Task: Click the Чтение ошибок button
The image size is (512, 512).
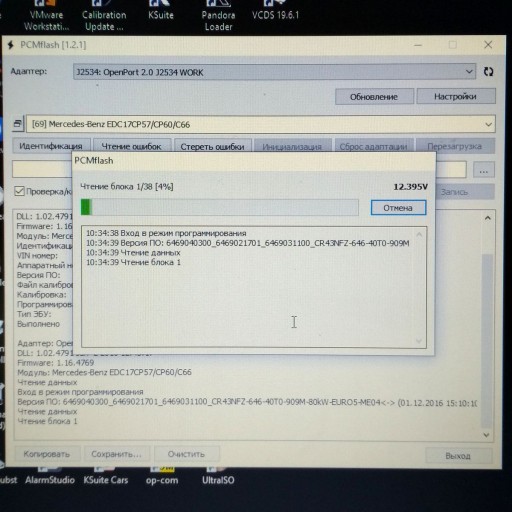Action: coord(132,146)
